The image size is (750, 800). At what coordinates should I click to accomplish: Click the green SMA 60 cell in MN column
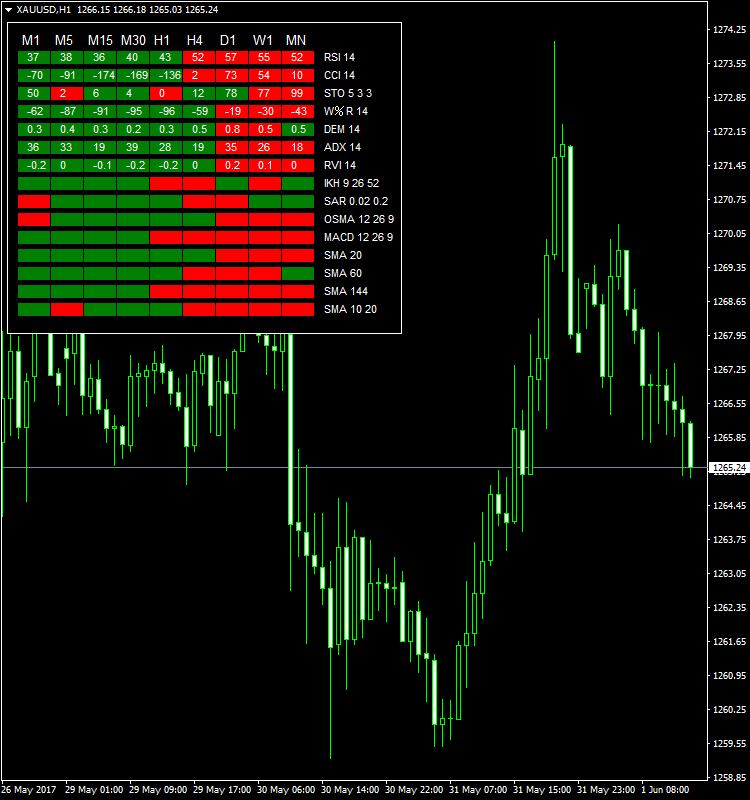[x=298, y=273]
